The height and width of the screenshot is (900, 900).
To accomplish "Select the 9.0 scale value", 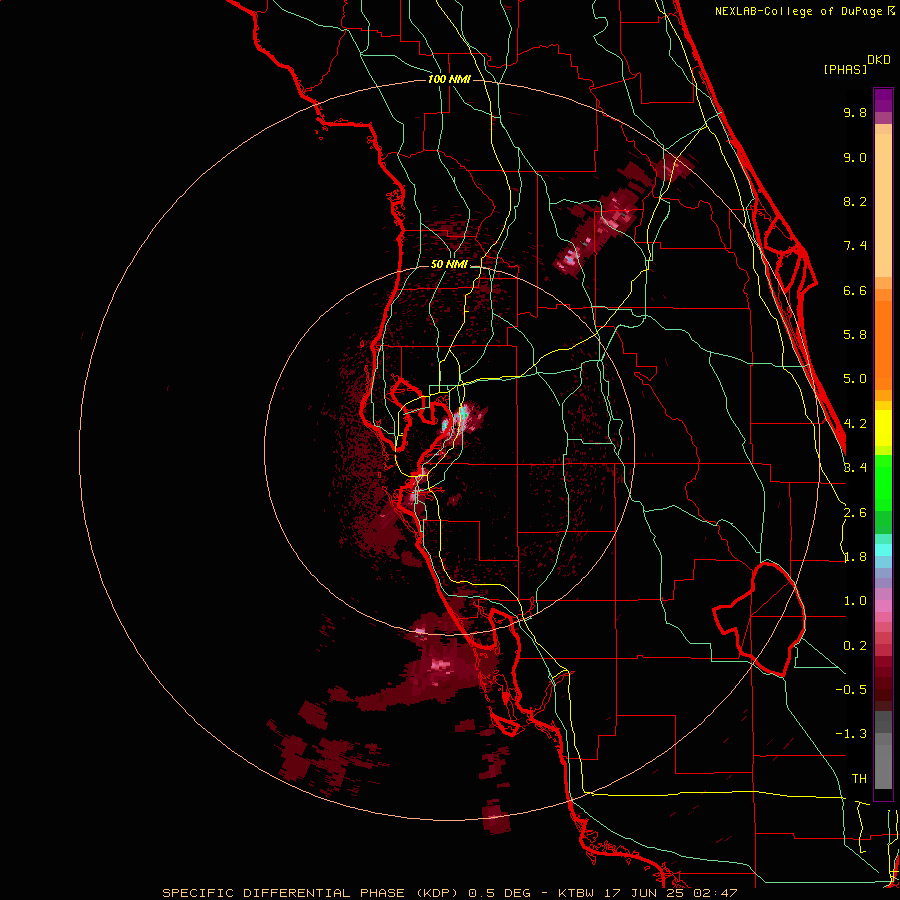I will 855,157.
